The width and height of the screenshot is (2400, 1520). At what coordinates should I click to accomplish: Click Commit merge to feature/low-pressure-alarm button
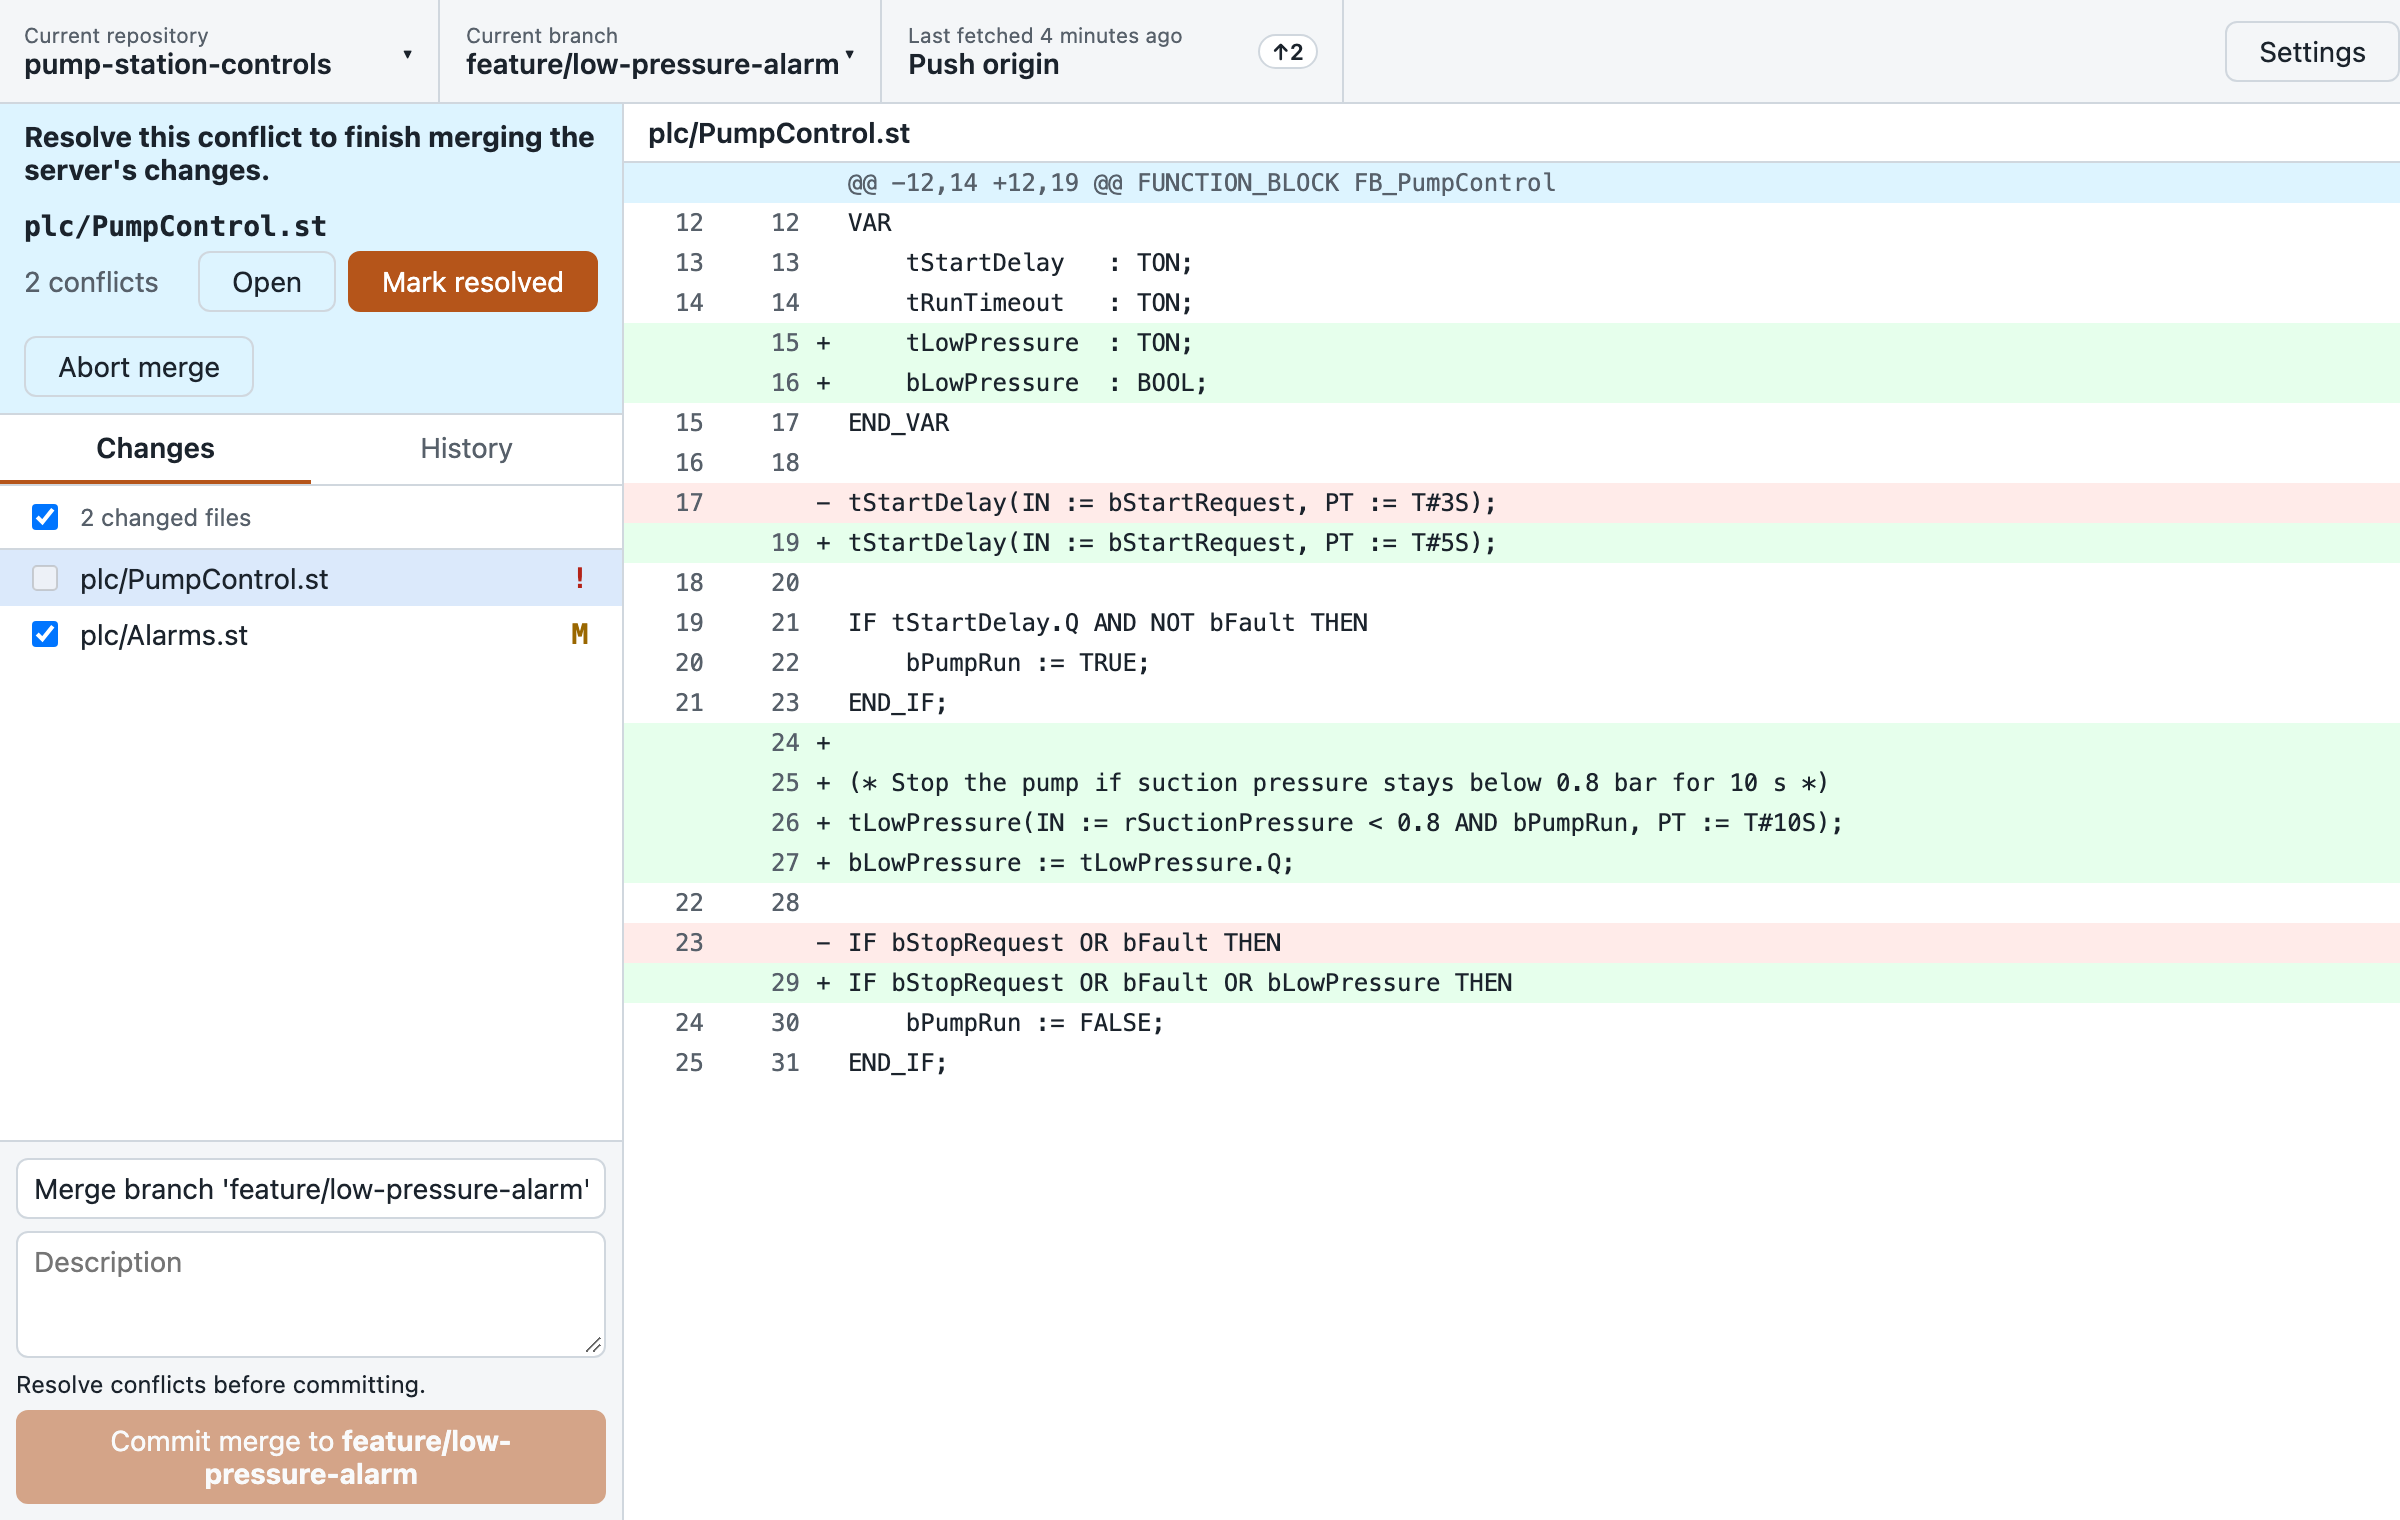pyautogui.click(x=311, y=1457)
